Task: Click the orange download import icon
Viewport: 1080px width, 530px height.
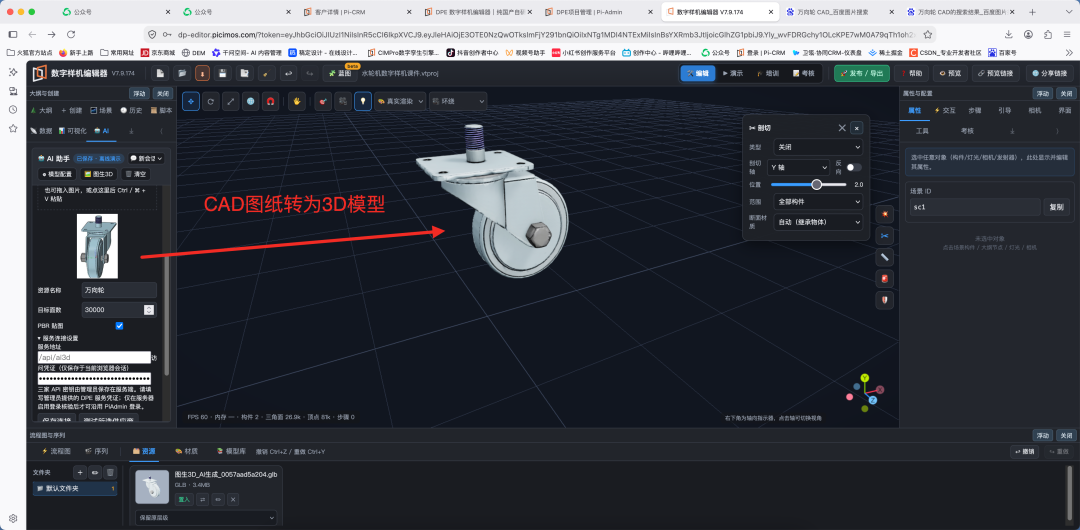Action: [202, 73]
